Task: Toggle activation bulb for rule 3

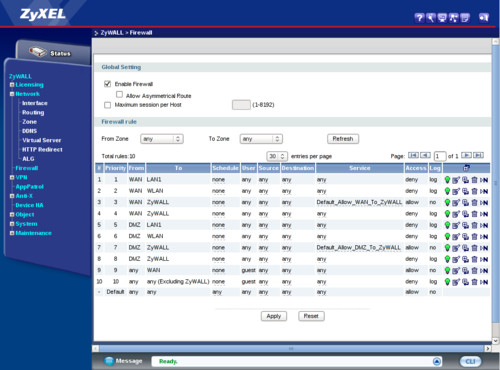Action: point(447,203)
